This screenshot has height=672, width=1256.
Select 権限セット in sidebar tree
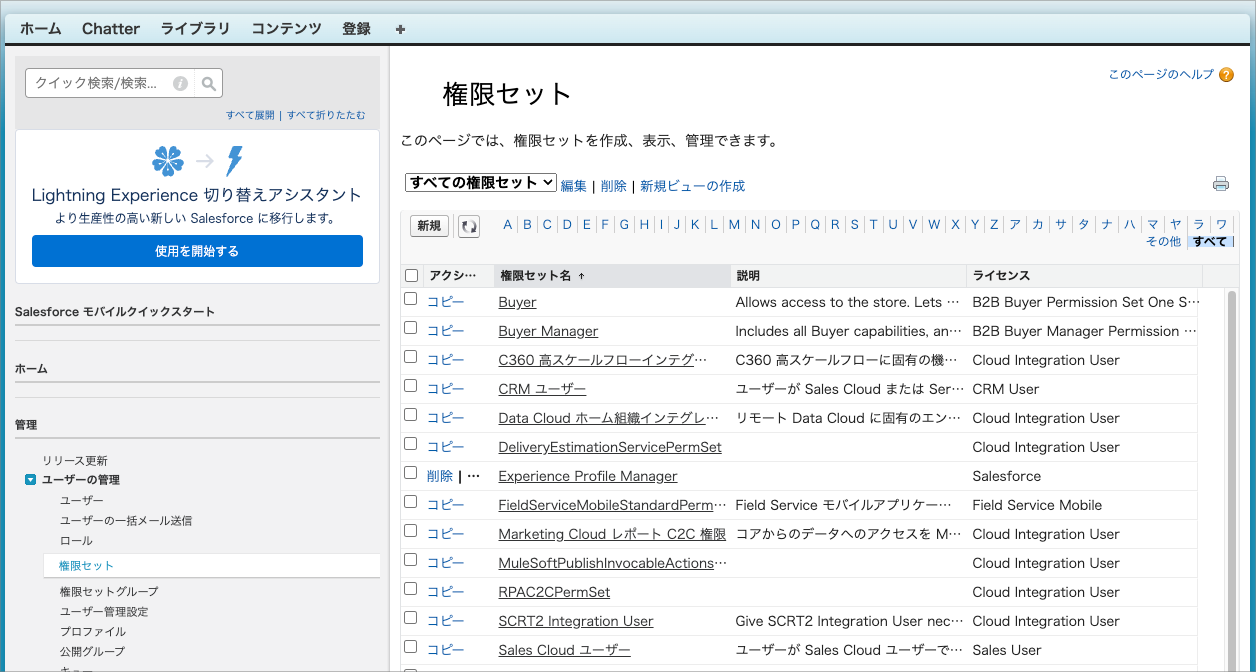[x=87, y=566]
